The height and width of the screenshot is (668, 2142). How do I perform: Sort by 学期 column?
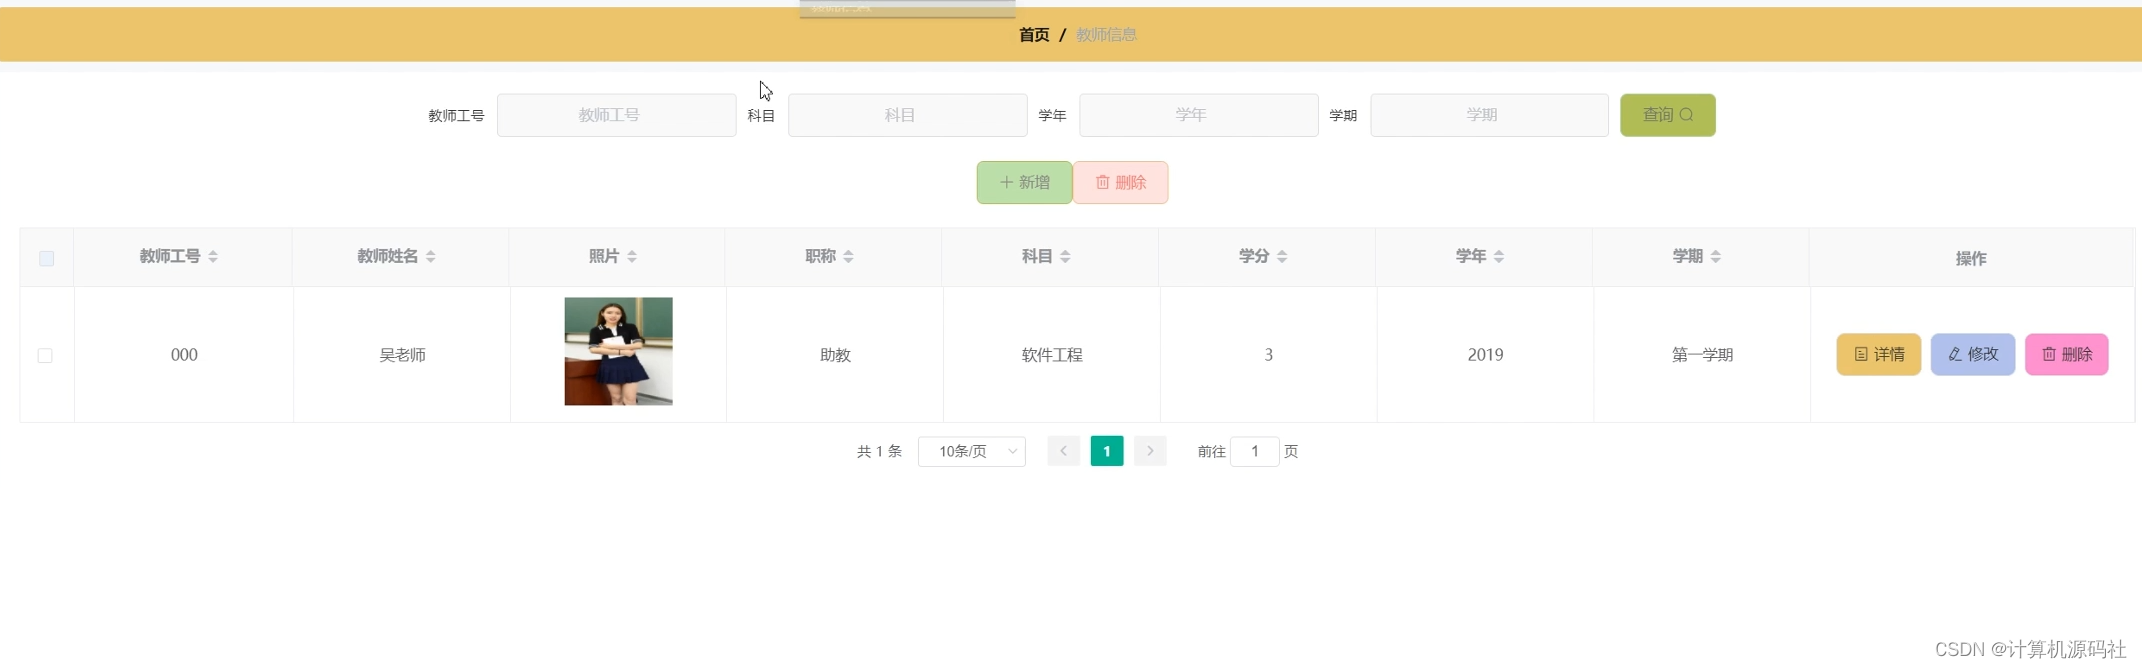point(1716,257)
